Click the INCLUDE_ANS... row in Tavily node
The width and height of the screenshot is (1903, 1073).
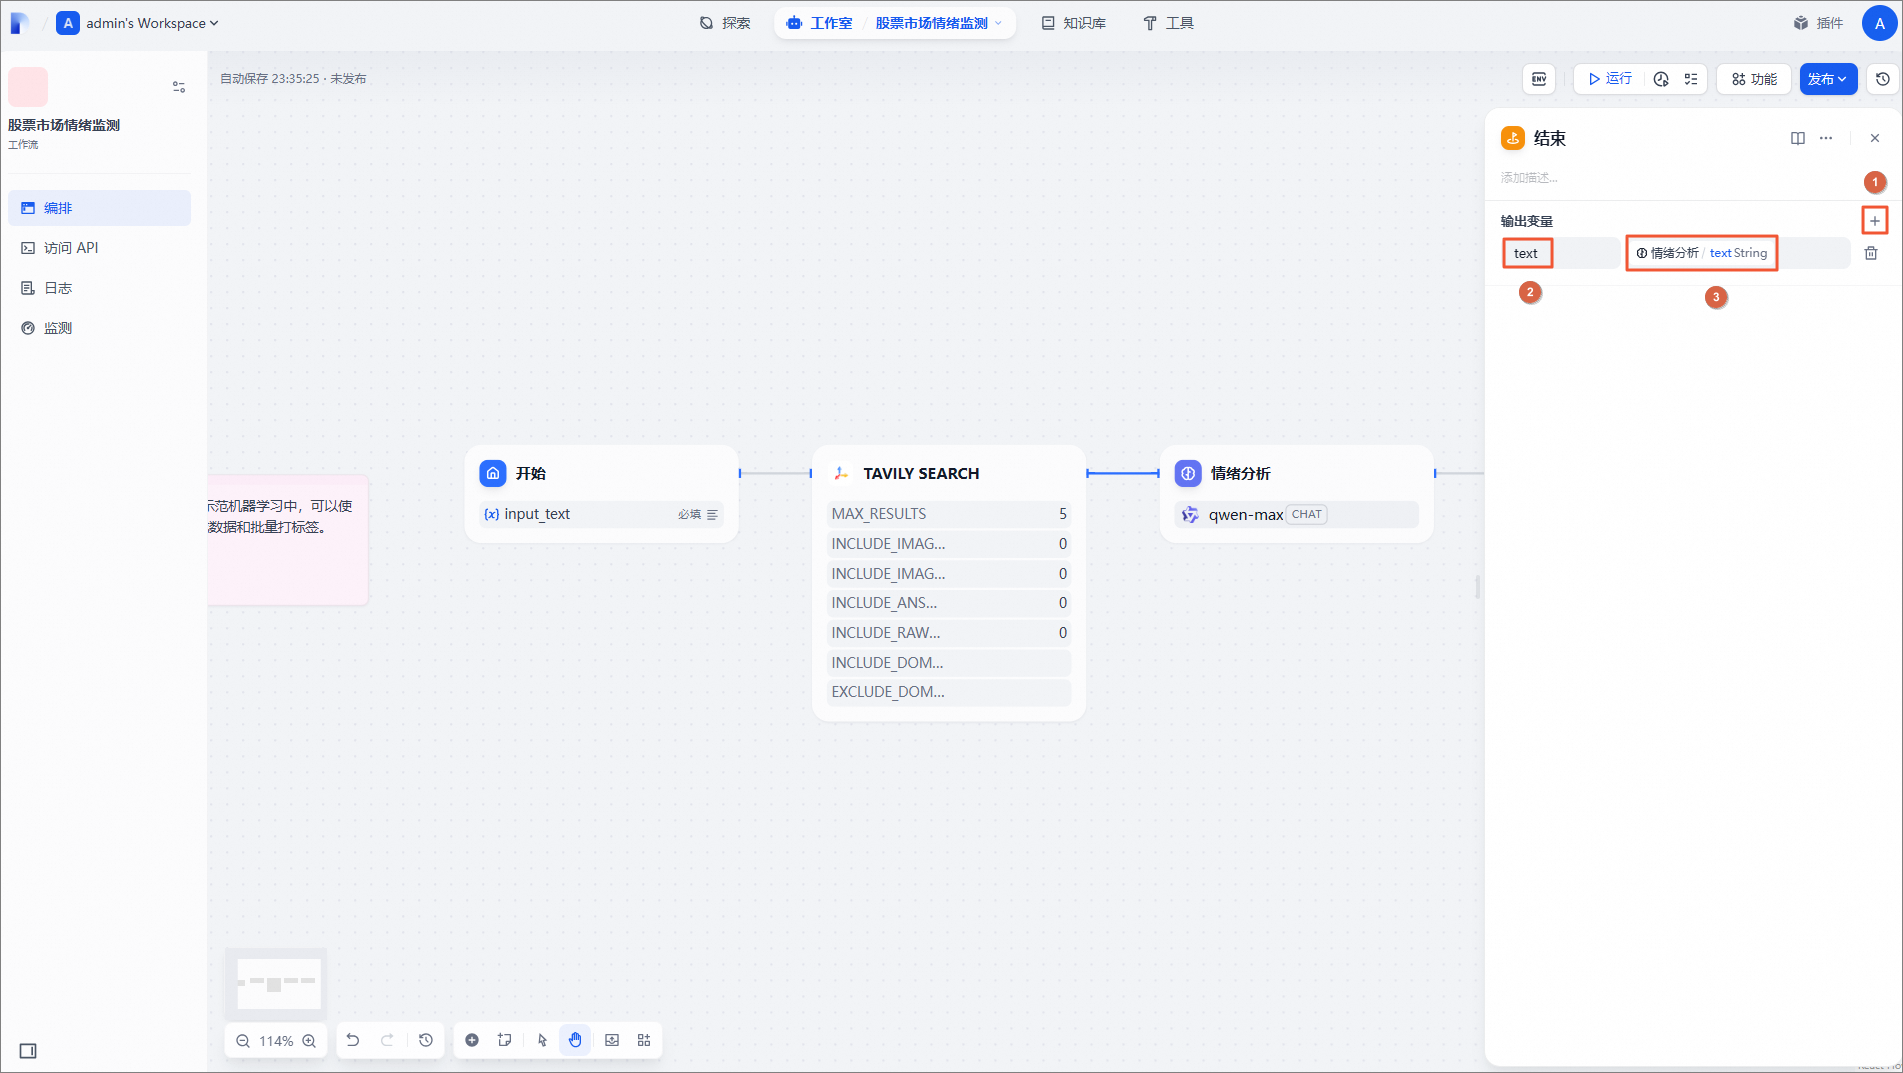(x=949, y=603)
